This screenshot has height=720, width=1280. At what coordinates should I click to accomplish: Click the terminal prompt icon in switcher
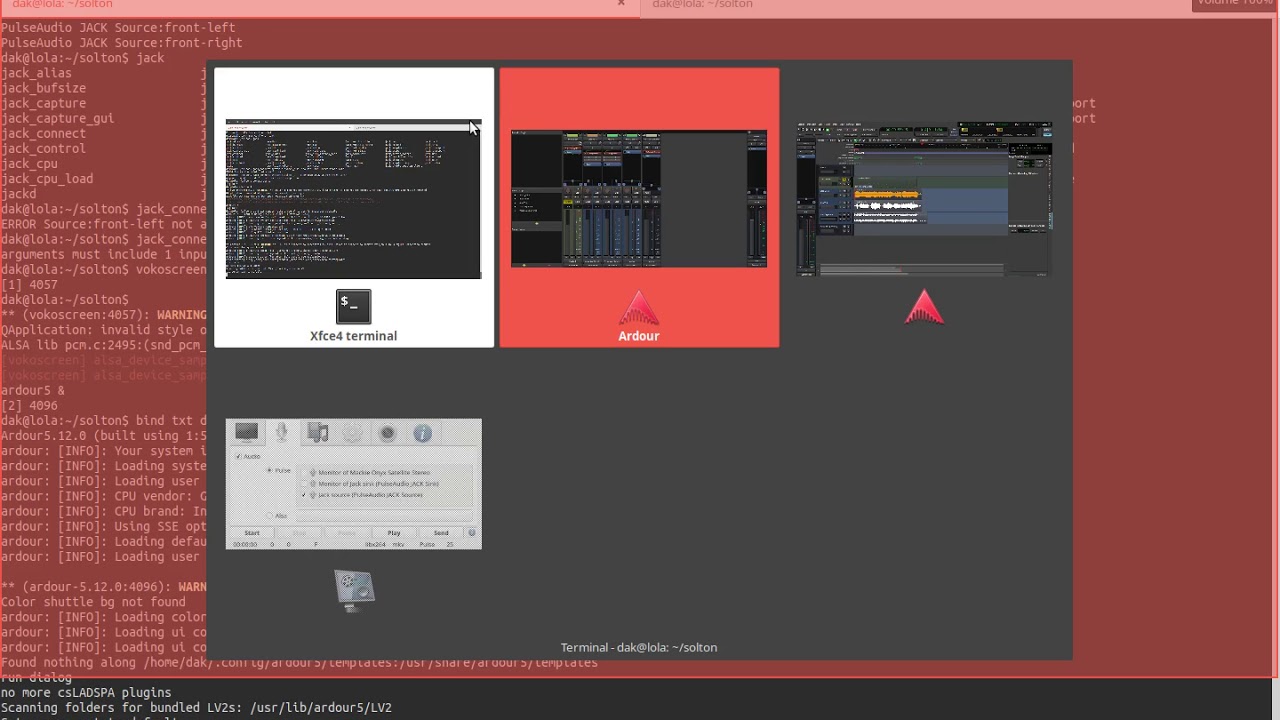353,306
